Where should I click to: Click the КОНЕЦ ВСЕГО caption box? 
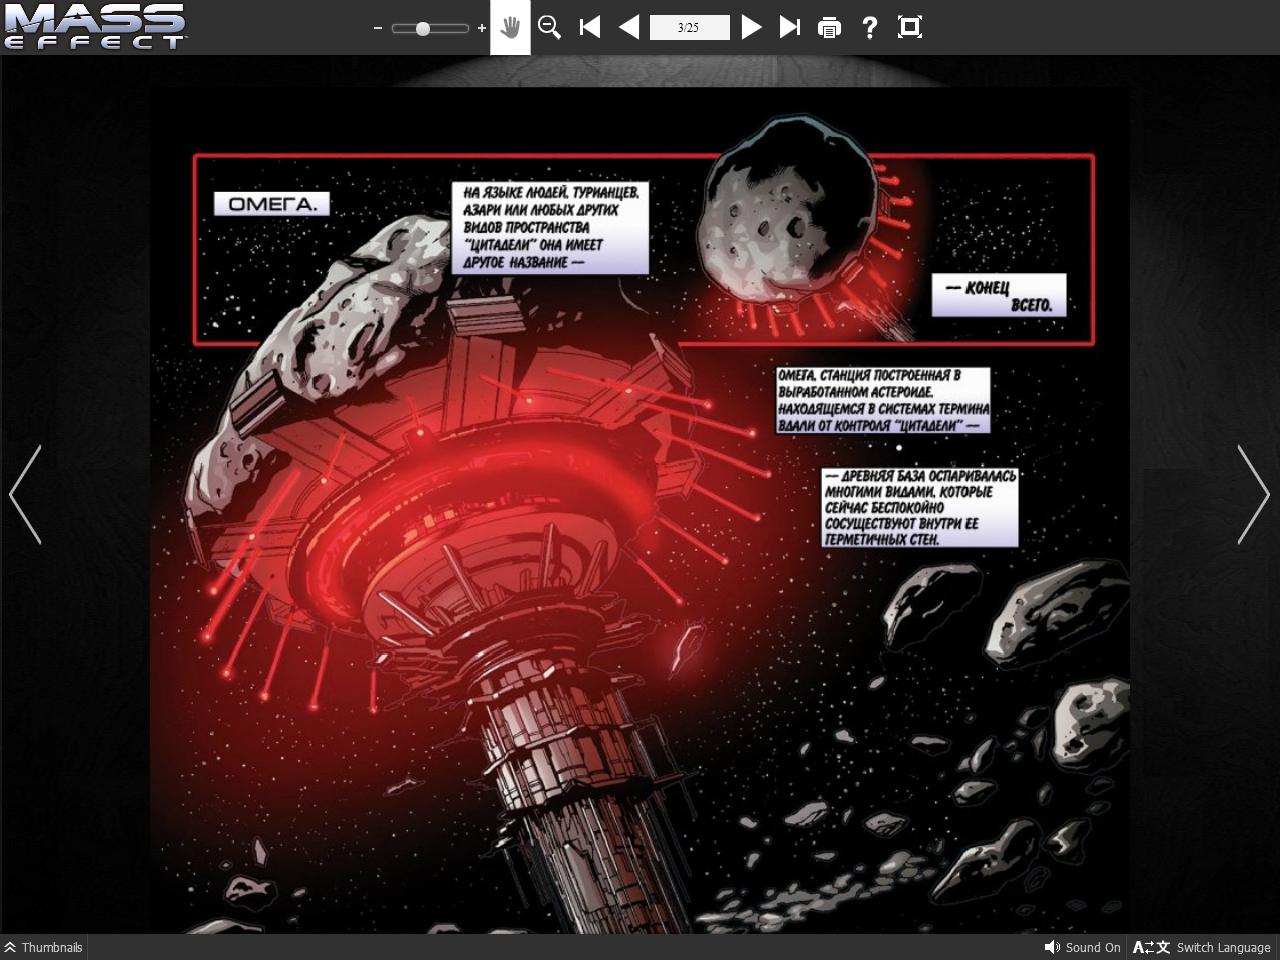point(999,296)
